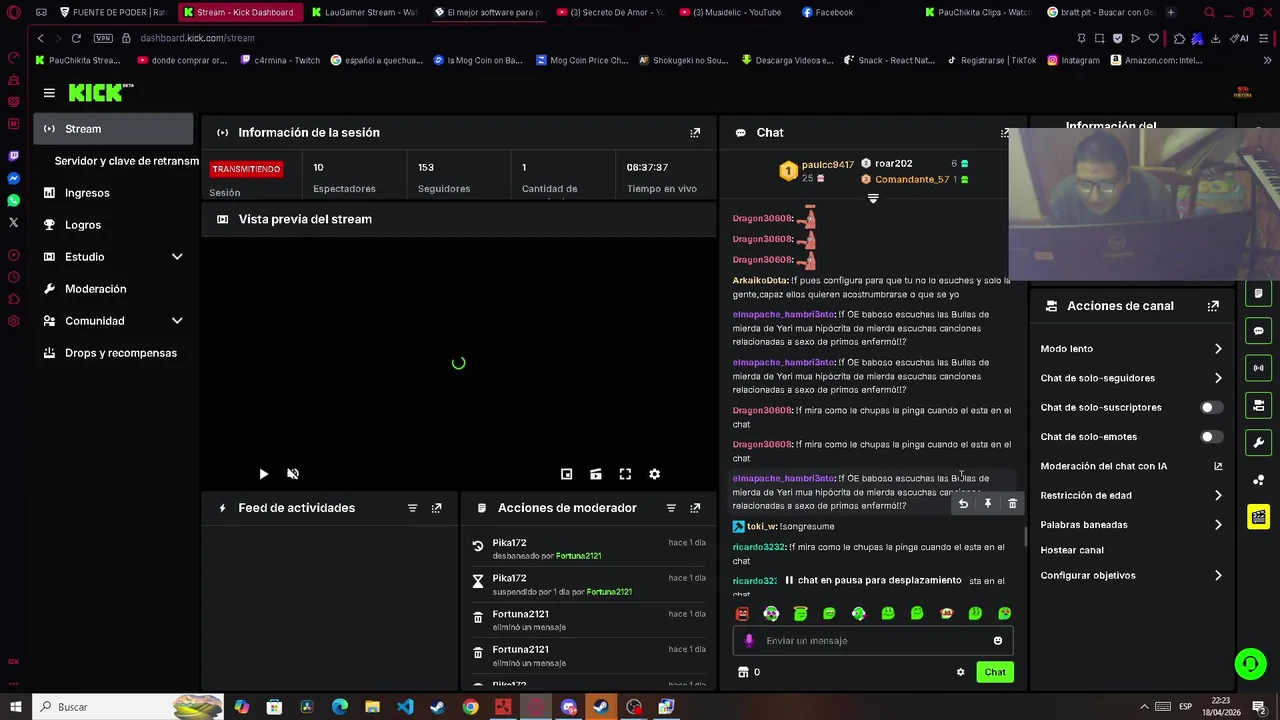Toggle Chat de solo-emotes
This screenshot has height=720, width=1280.
point(1210,437)
